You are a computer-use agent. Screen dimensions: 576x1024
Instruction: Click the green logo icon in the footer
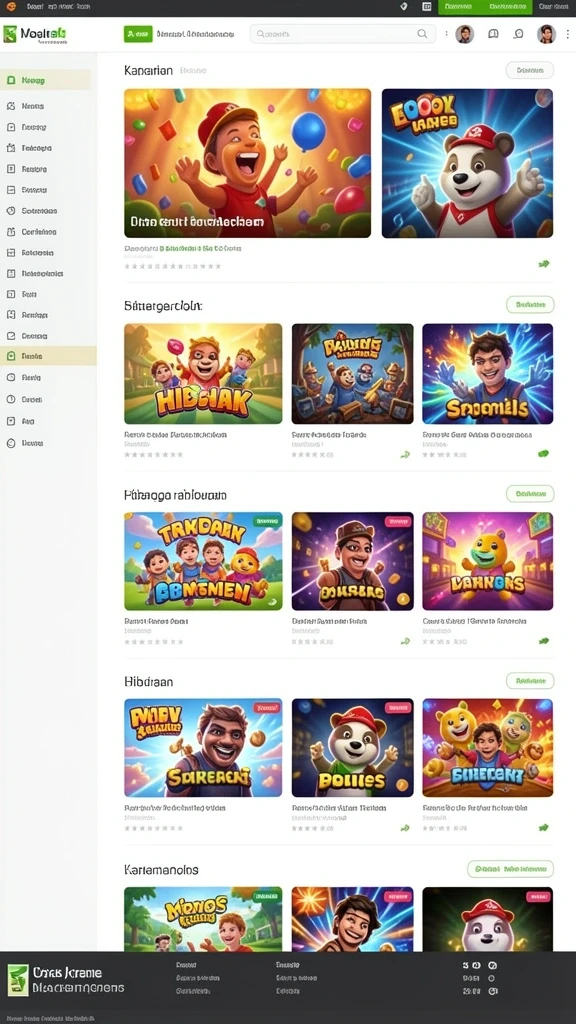pyautogui.click(x=18, y=980)
